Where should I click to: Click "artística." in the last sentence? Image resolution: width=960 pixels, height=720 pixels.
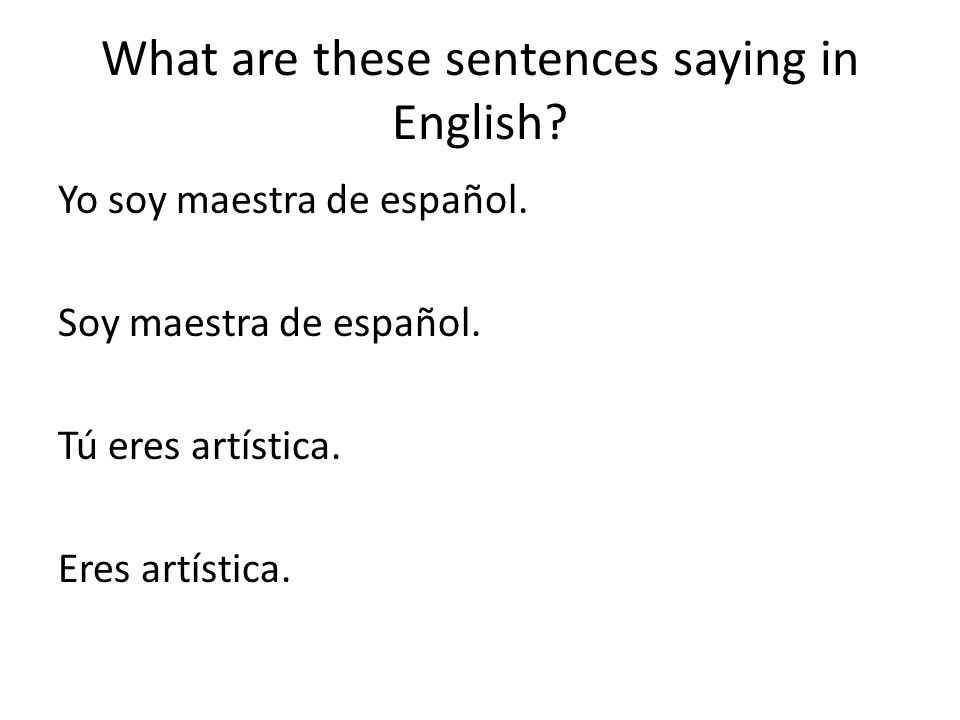216,568
